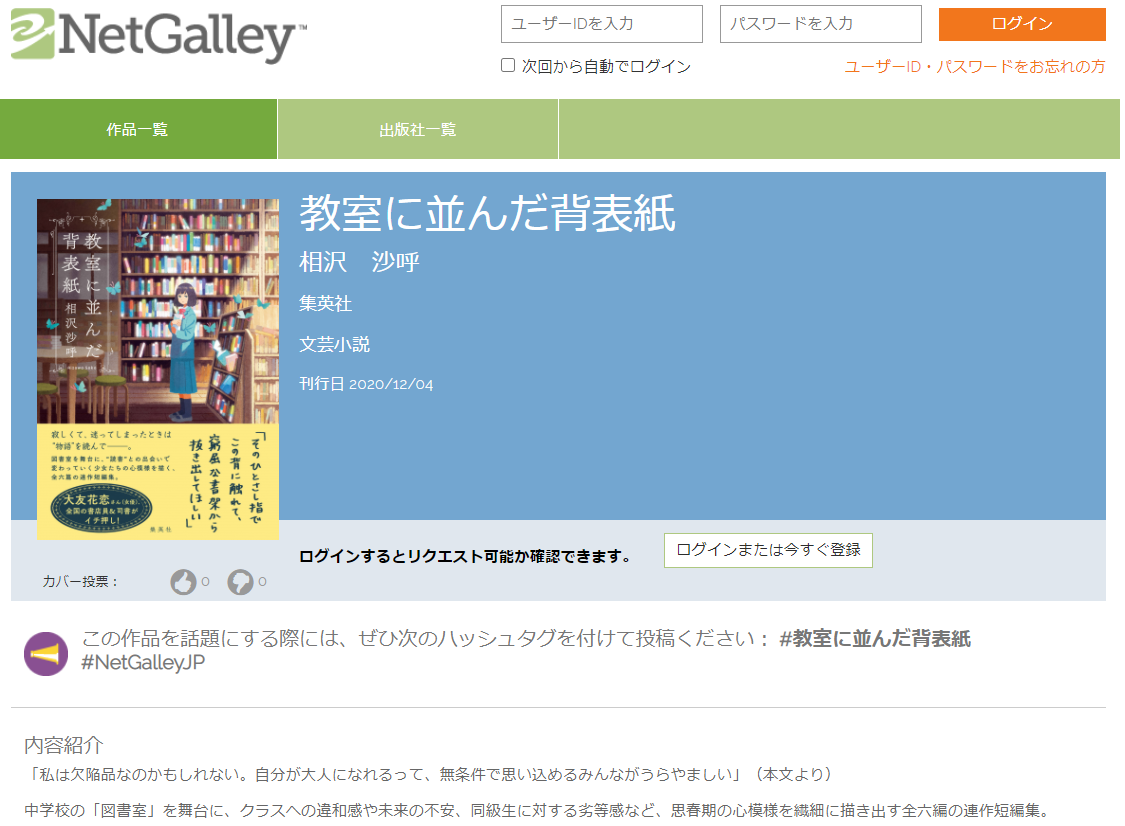Image resolution: width=1125 pixels, height=826 pixels.
Task: Click hashtag #NetGalleyJP
Action: pos(143,662)
